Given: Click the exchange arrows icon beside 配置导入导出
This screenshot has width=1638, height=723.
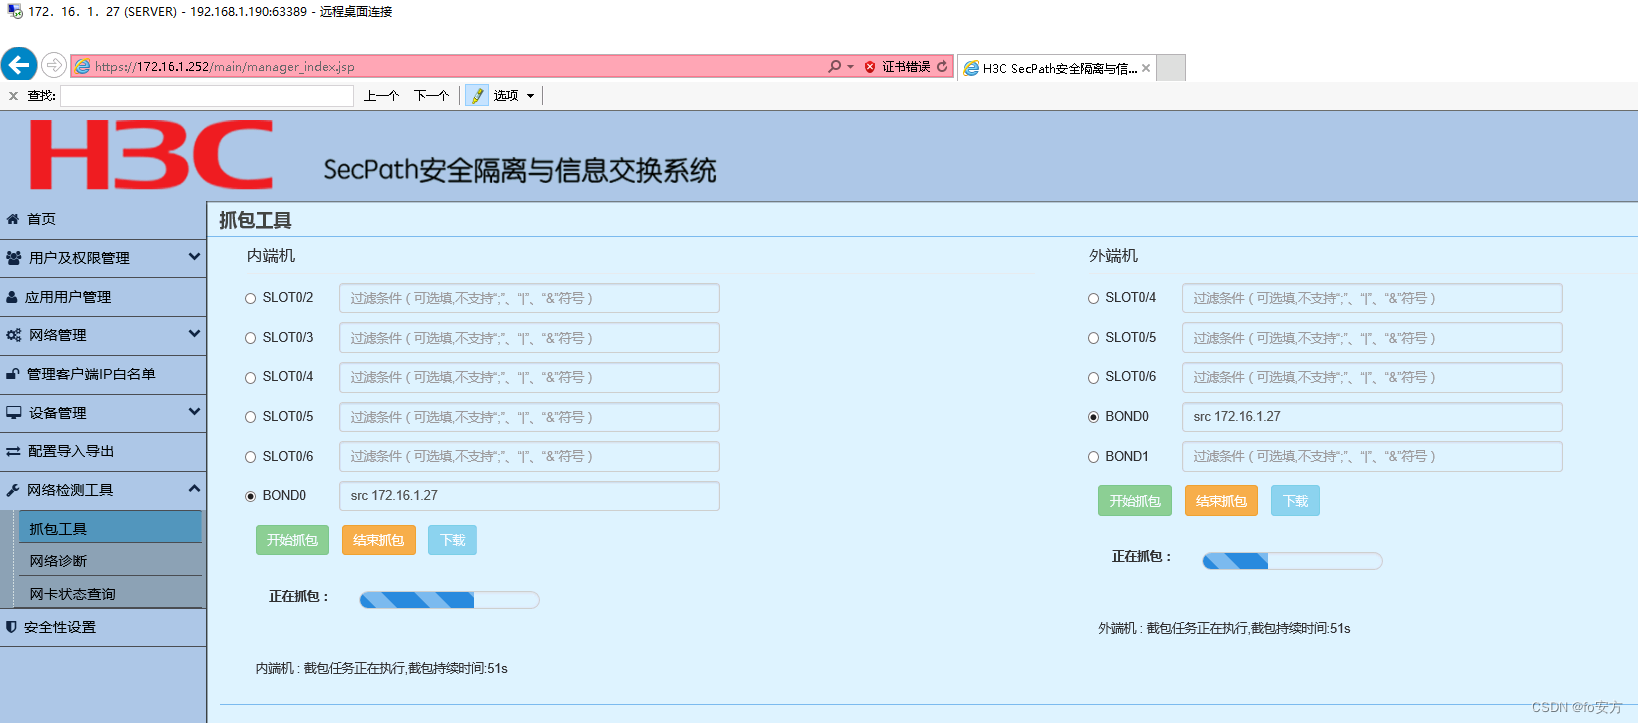Looking at the screenshot, I should tap(14, 452).
